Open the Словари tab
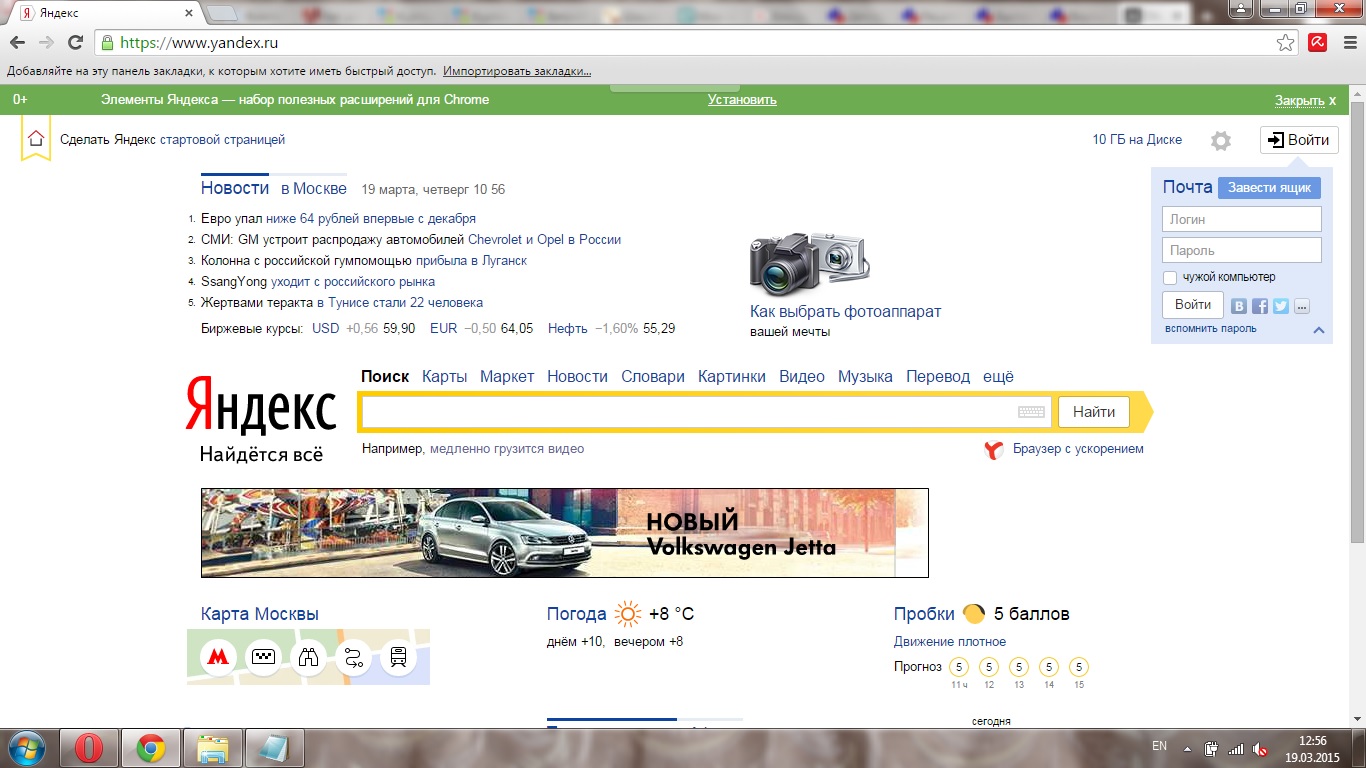This screenshot has width=1366, height=768. pyautogui.click(x=653, y=377)
